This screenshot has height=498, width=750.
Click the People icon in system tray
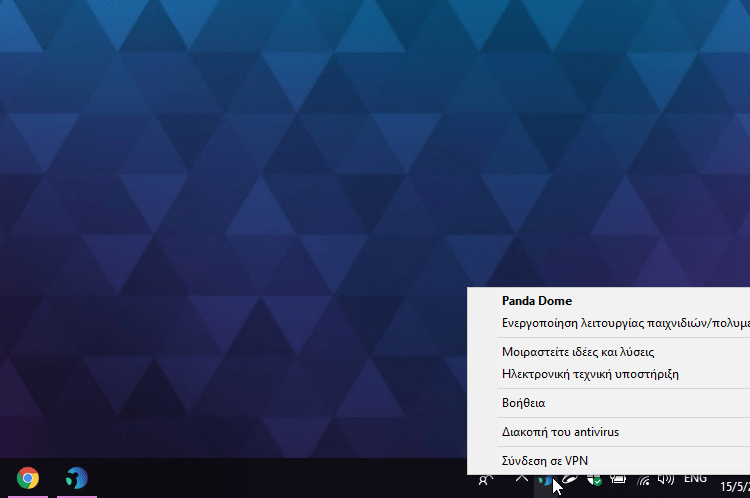coord(485,480)
